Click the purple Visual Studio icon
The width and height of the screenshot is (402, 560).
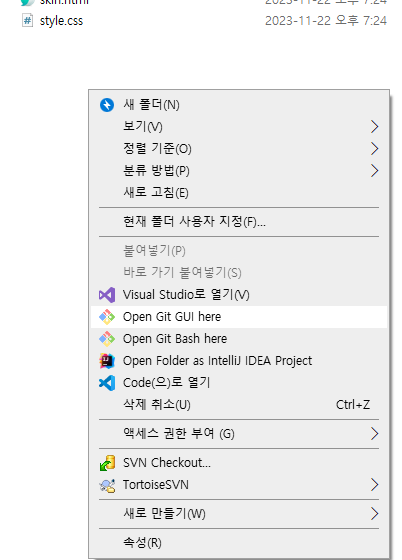click(107, 295)
